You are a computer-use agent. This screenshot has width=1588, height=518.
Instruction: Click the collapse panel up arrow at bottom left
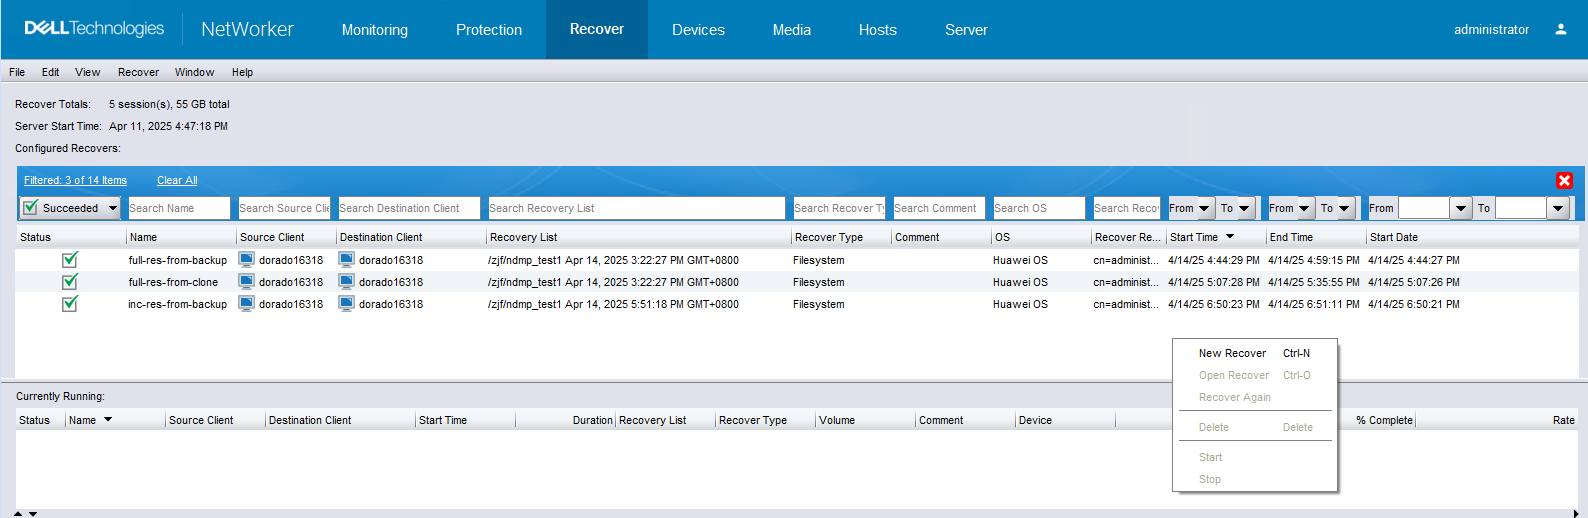(18, 513)
